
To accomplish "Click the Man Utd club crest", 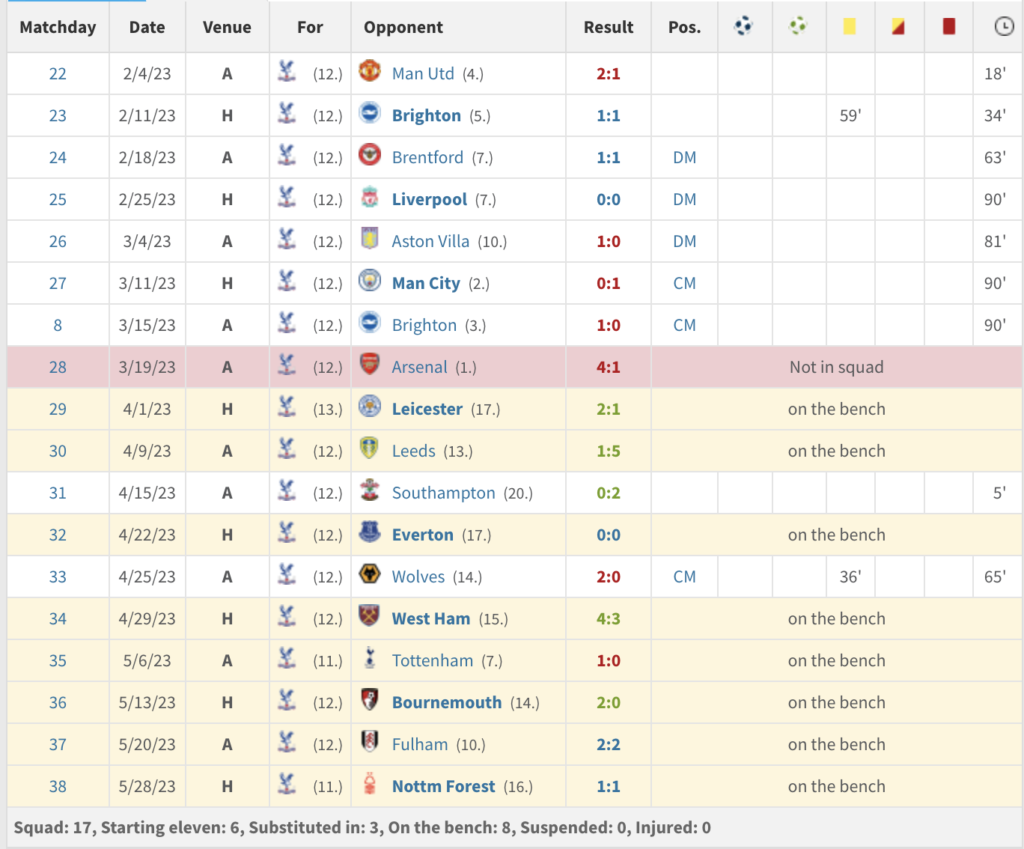I will [370, 71].
